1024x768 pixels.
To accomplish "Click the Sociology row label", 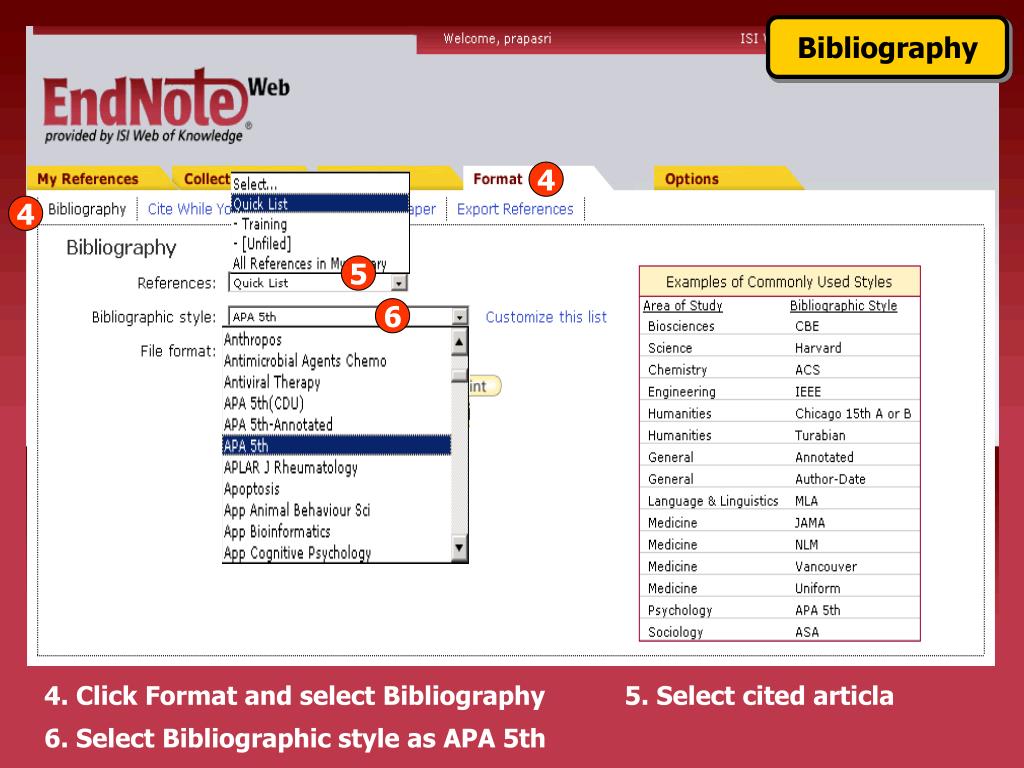I will tap(675, 632).
